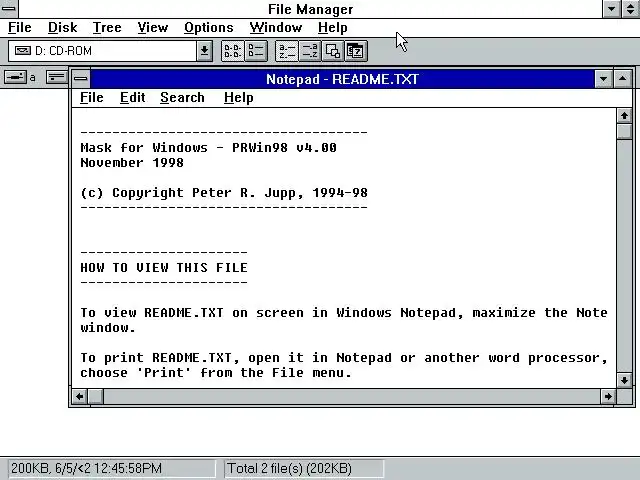Open Tree menu in File Manager
This screenshot has height=480, width=640.
click(107, 27)
